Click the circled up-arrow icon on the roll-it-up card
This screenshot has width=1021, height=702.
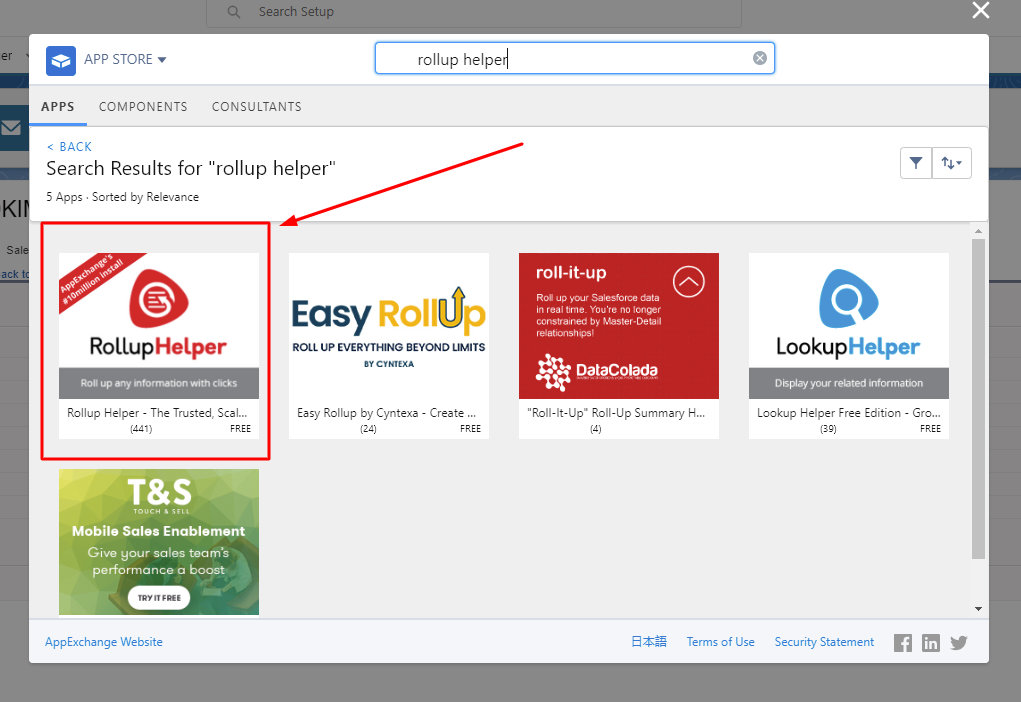[x=688, y=281]
